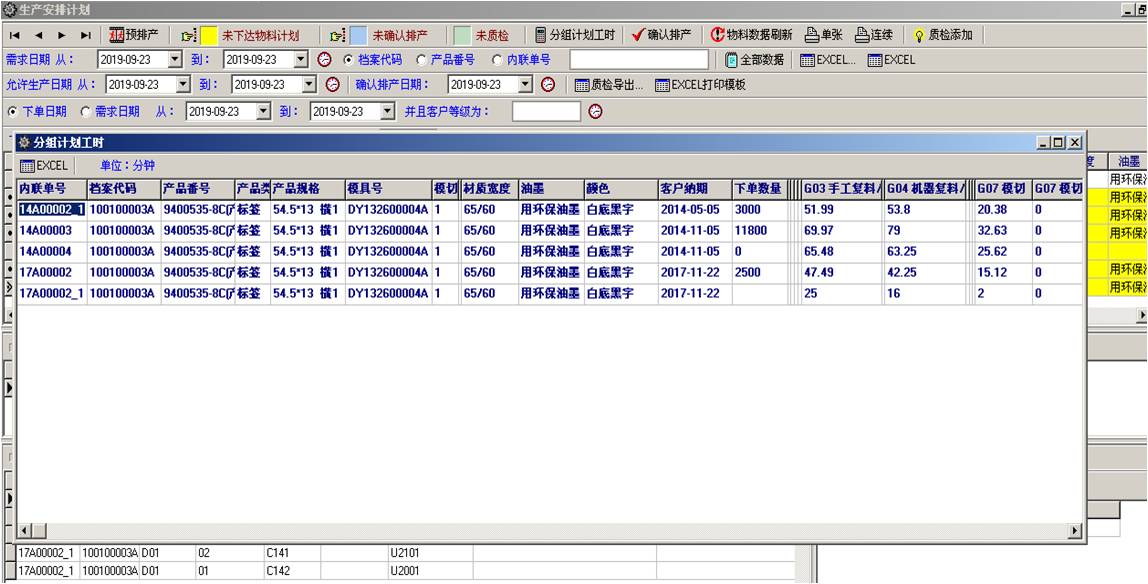Select row 17A00002 in dialog grid
This screenshot has height=584, width=1148.
549,273
